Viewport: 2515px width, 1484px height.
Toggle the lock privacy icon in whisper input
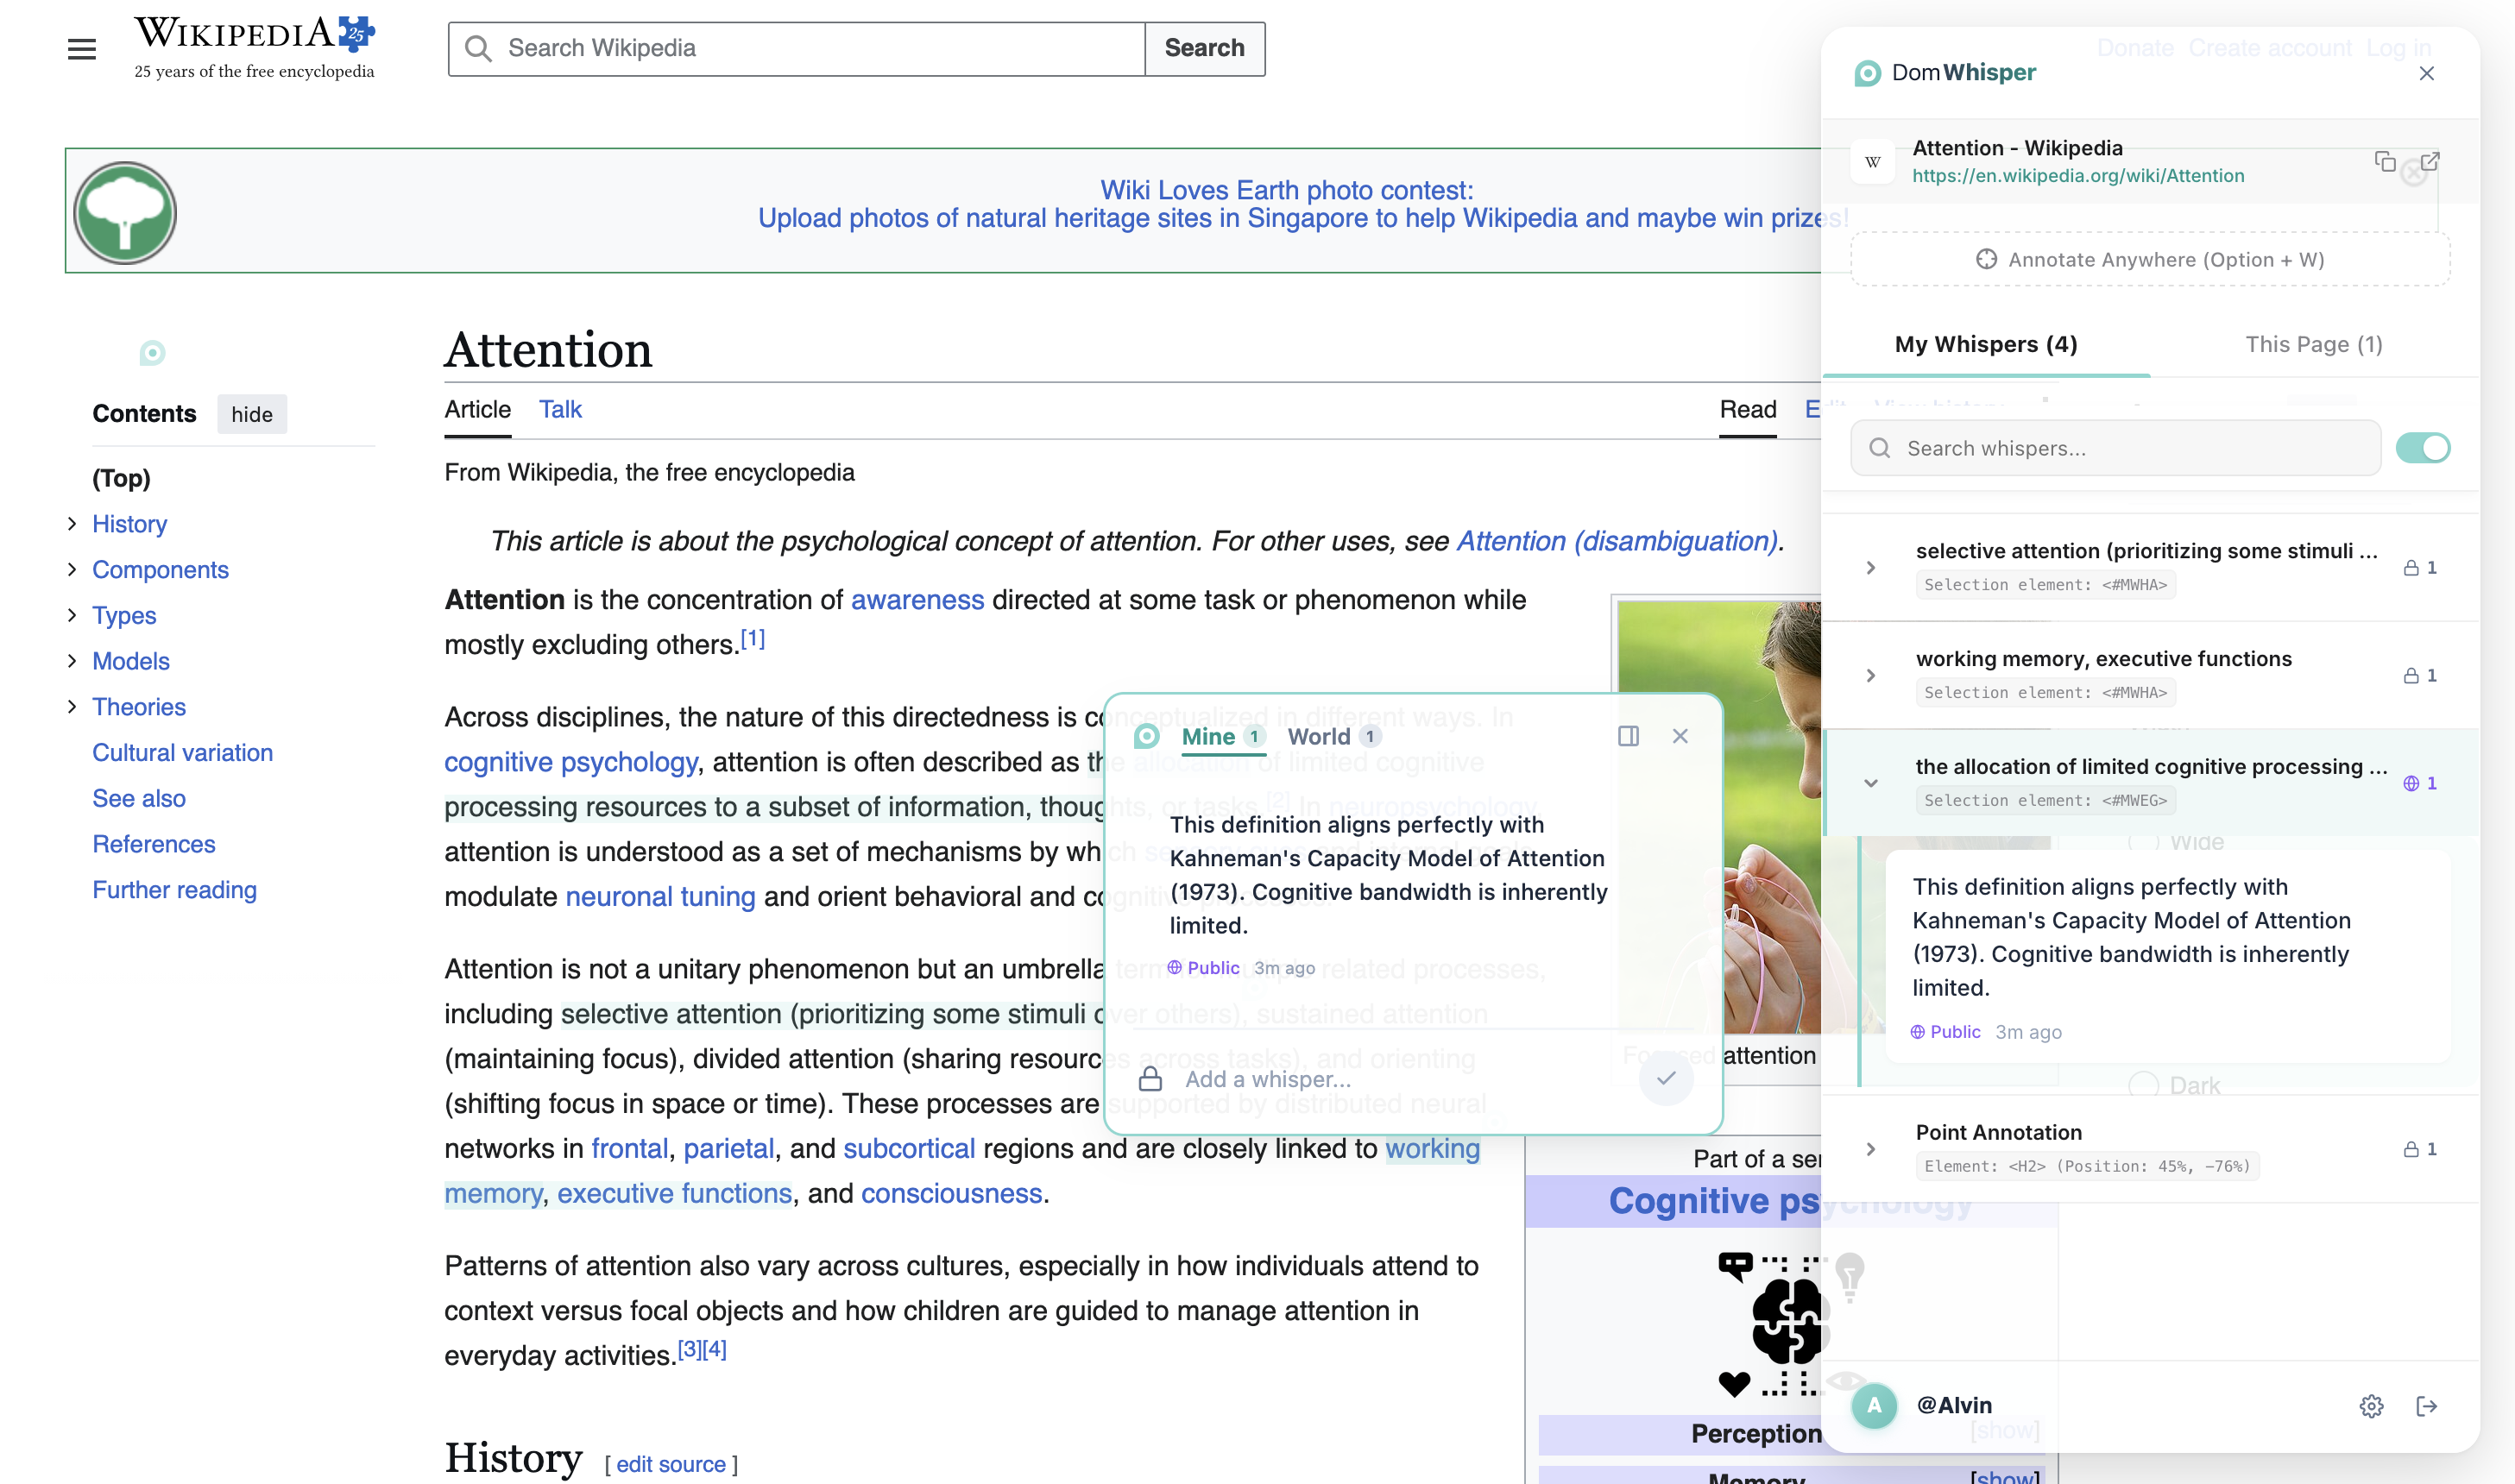pos(1150,1079)
